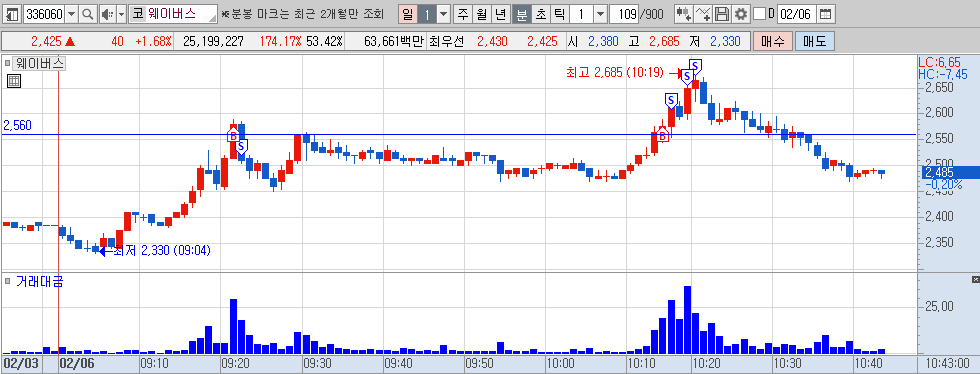980x374 pixels.
Task: Toggle the D checkbox beside date
Action: (759, 13)
